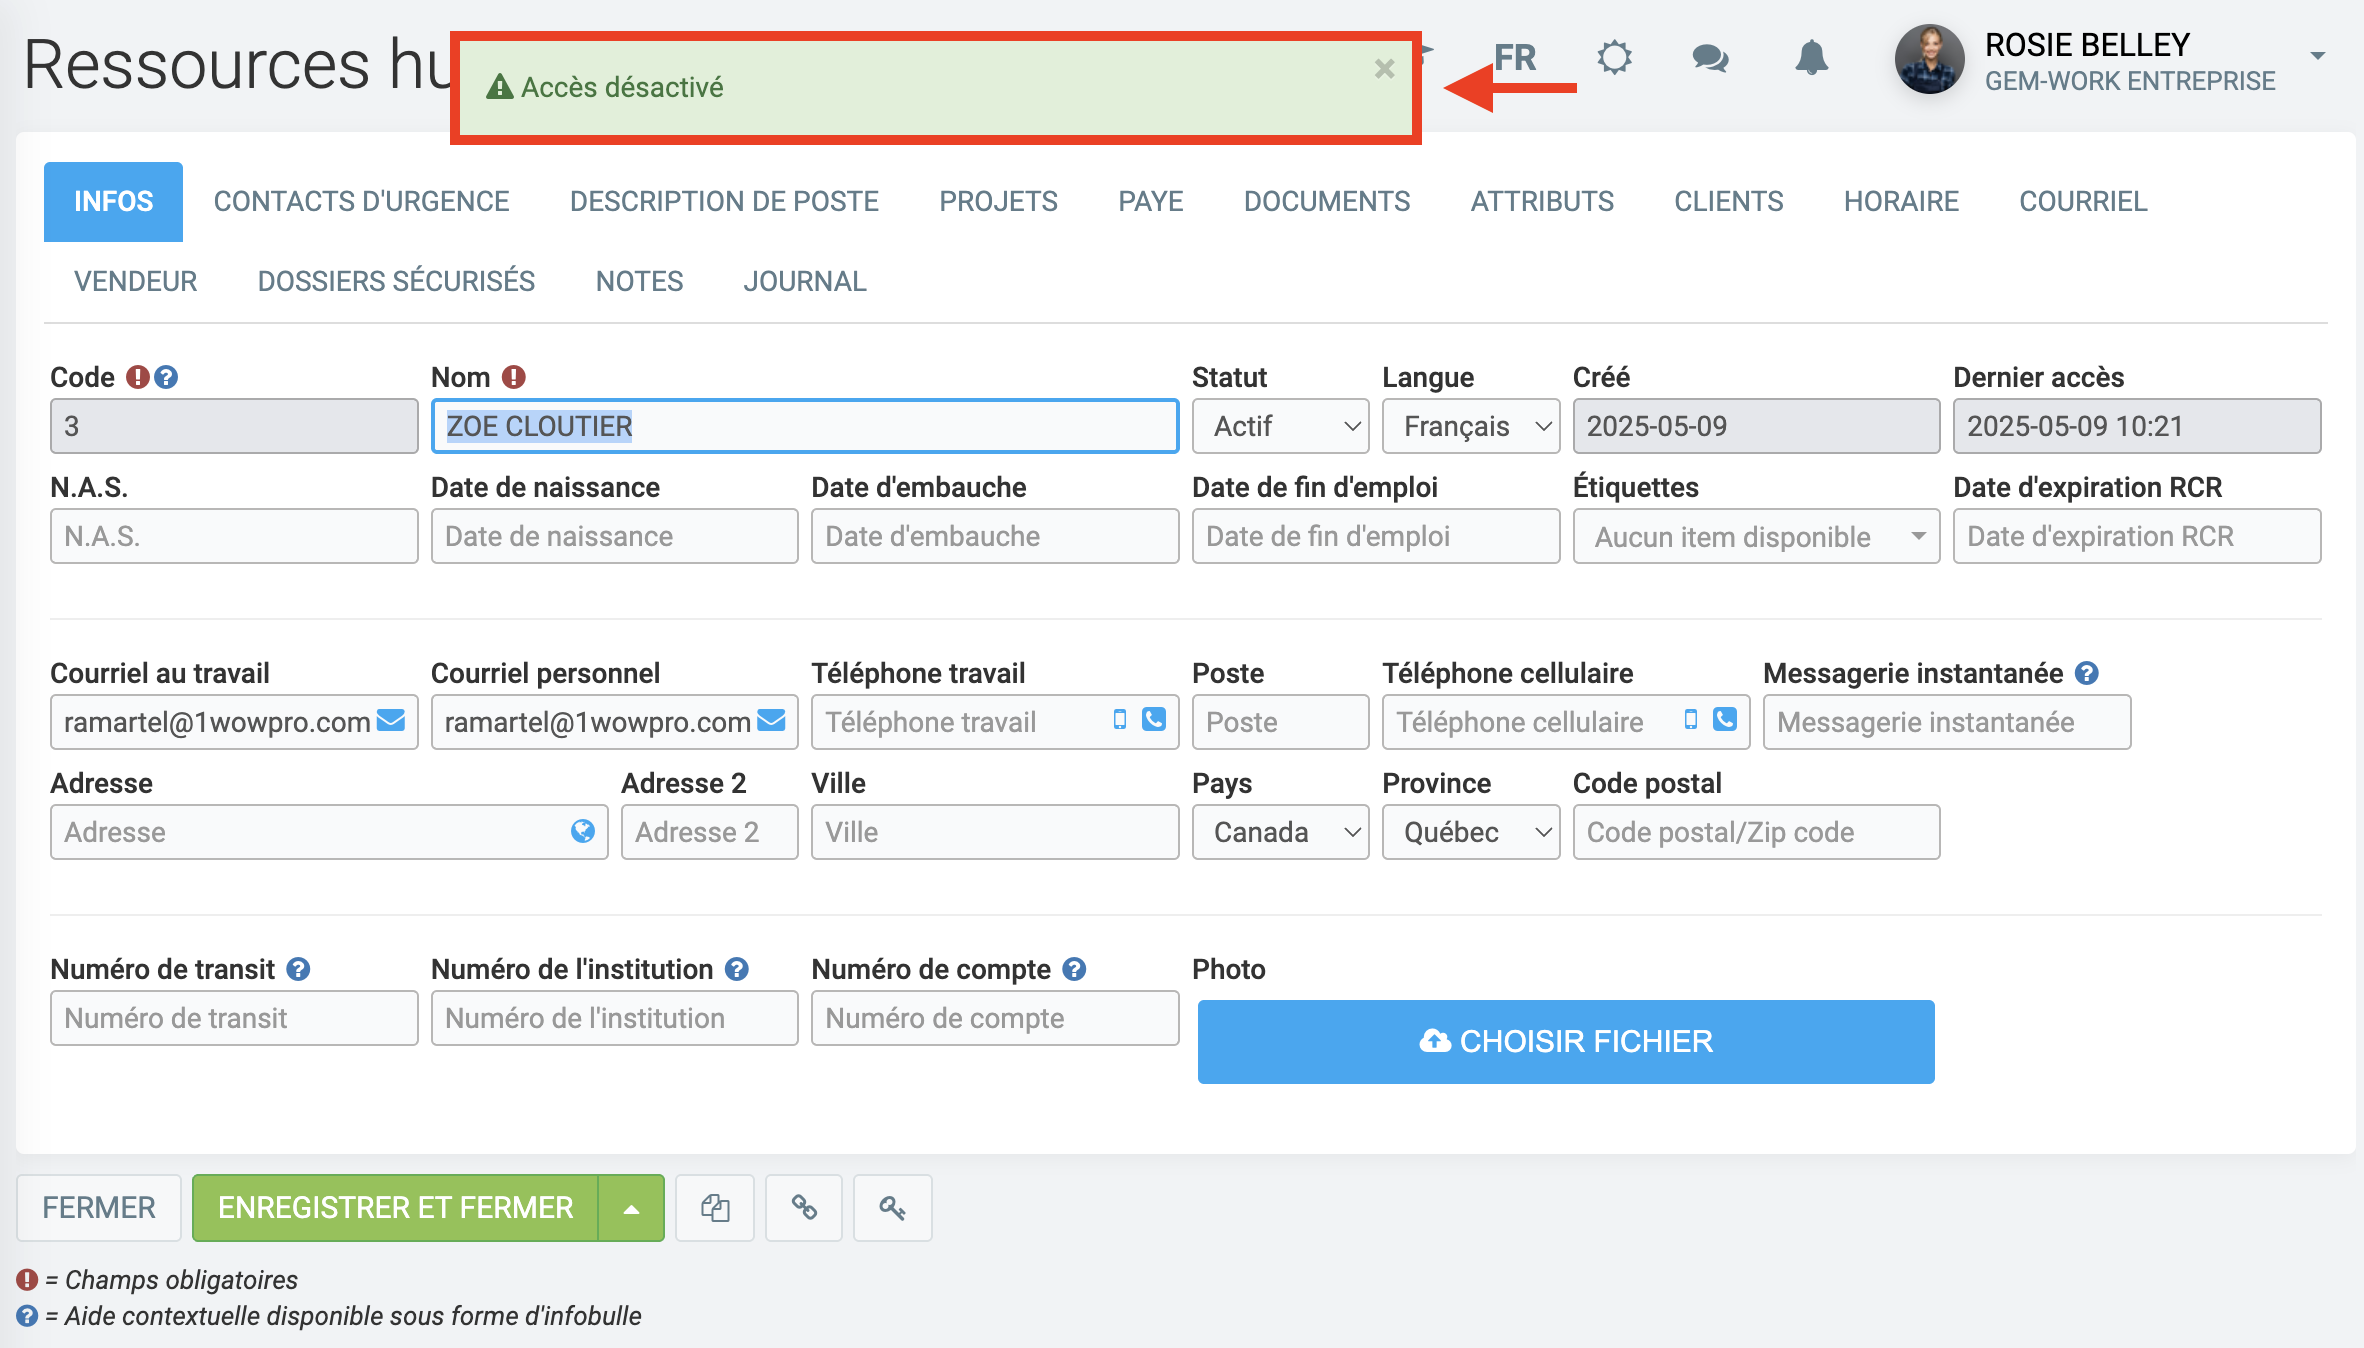The height and width of the screenshot is (1348, 2364).
Task: Click the link chain icon button
Action: click(x=804, y=1208)
